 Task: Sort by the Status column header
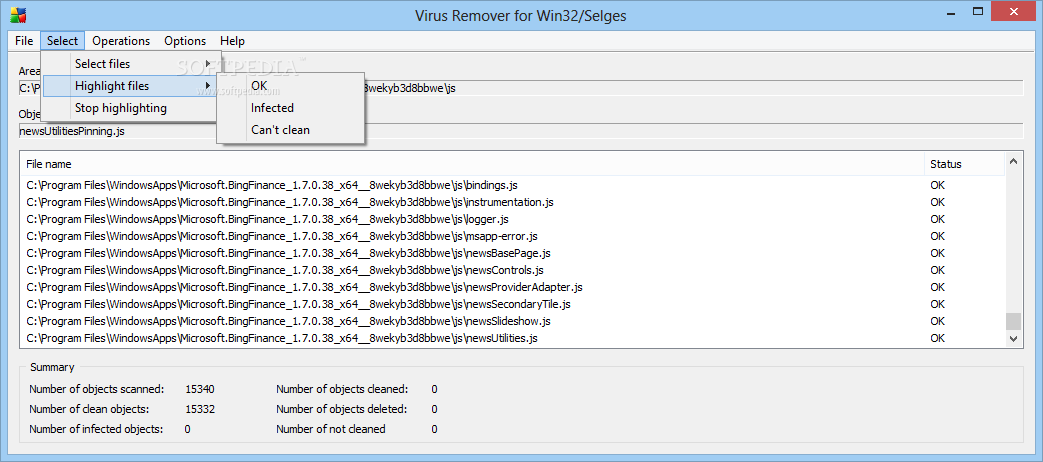[964, 164]
